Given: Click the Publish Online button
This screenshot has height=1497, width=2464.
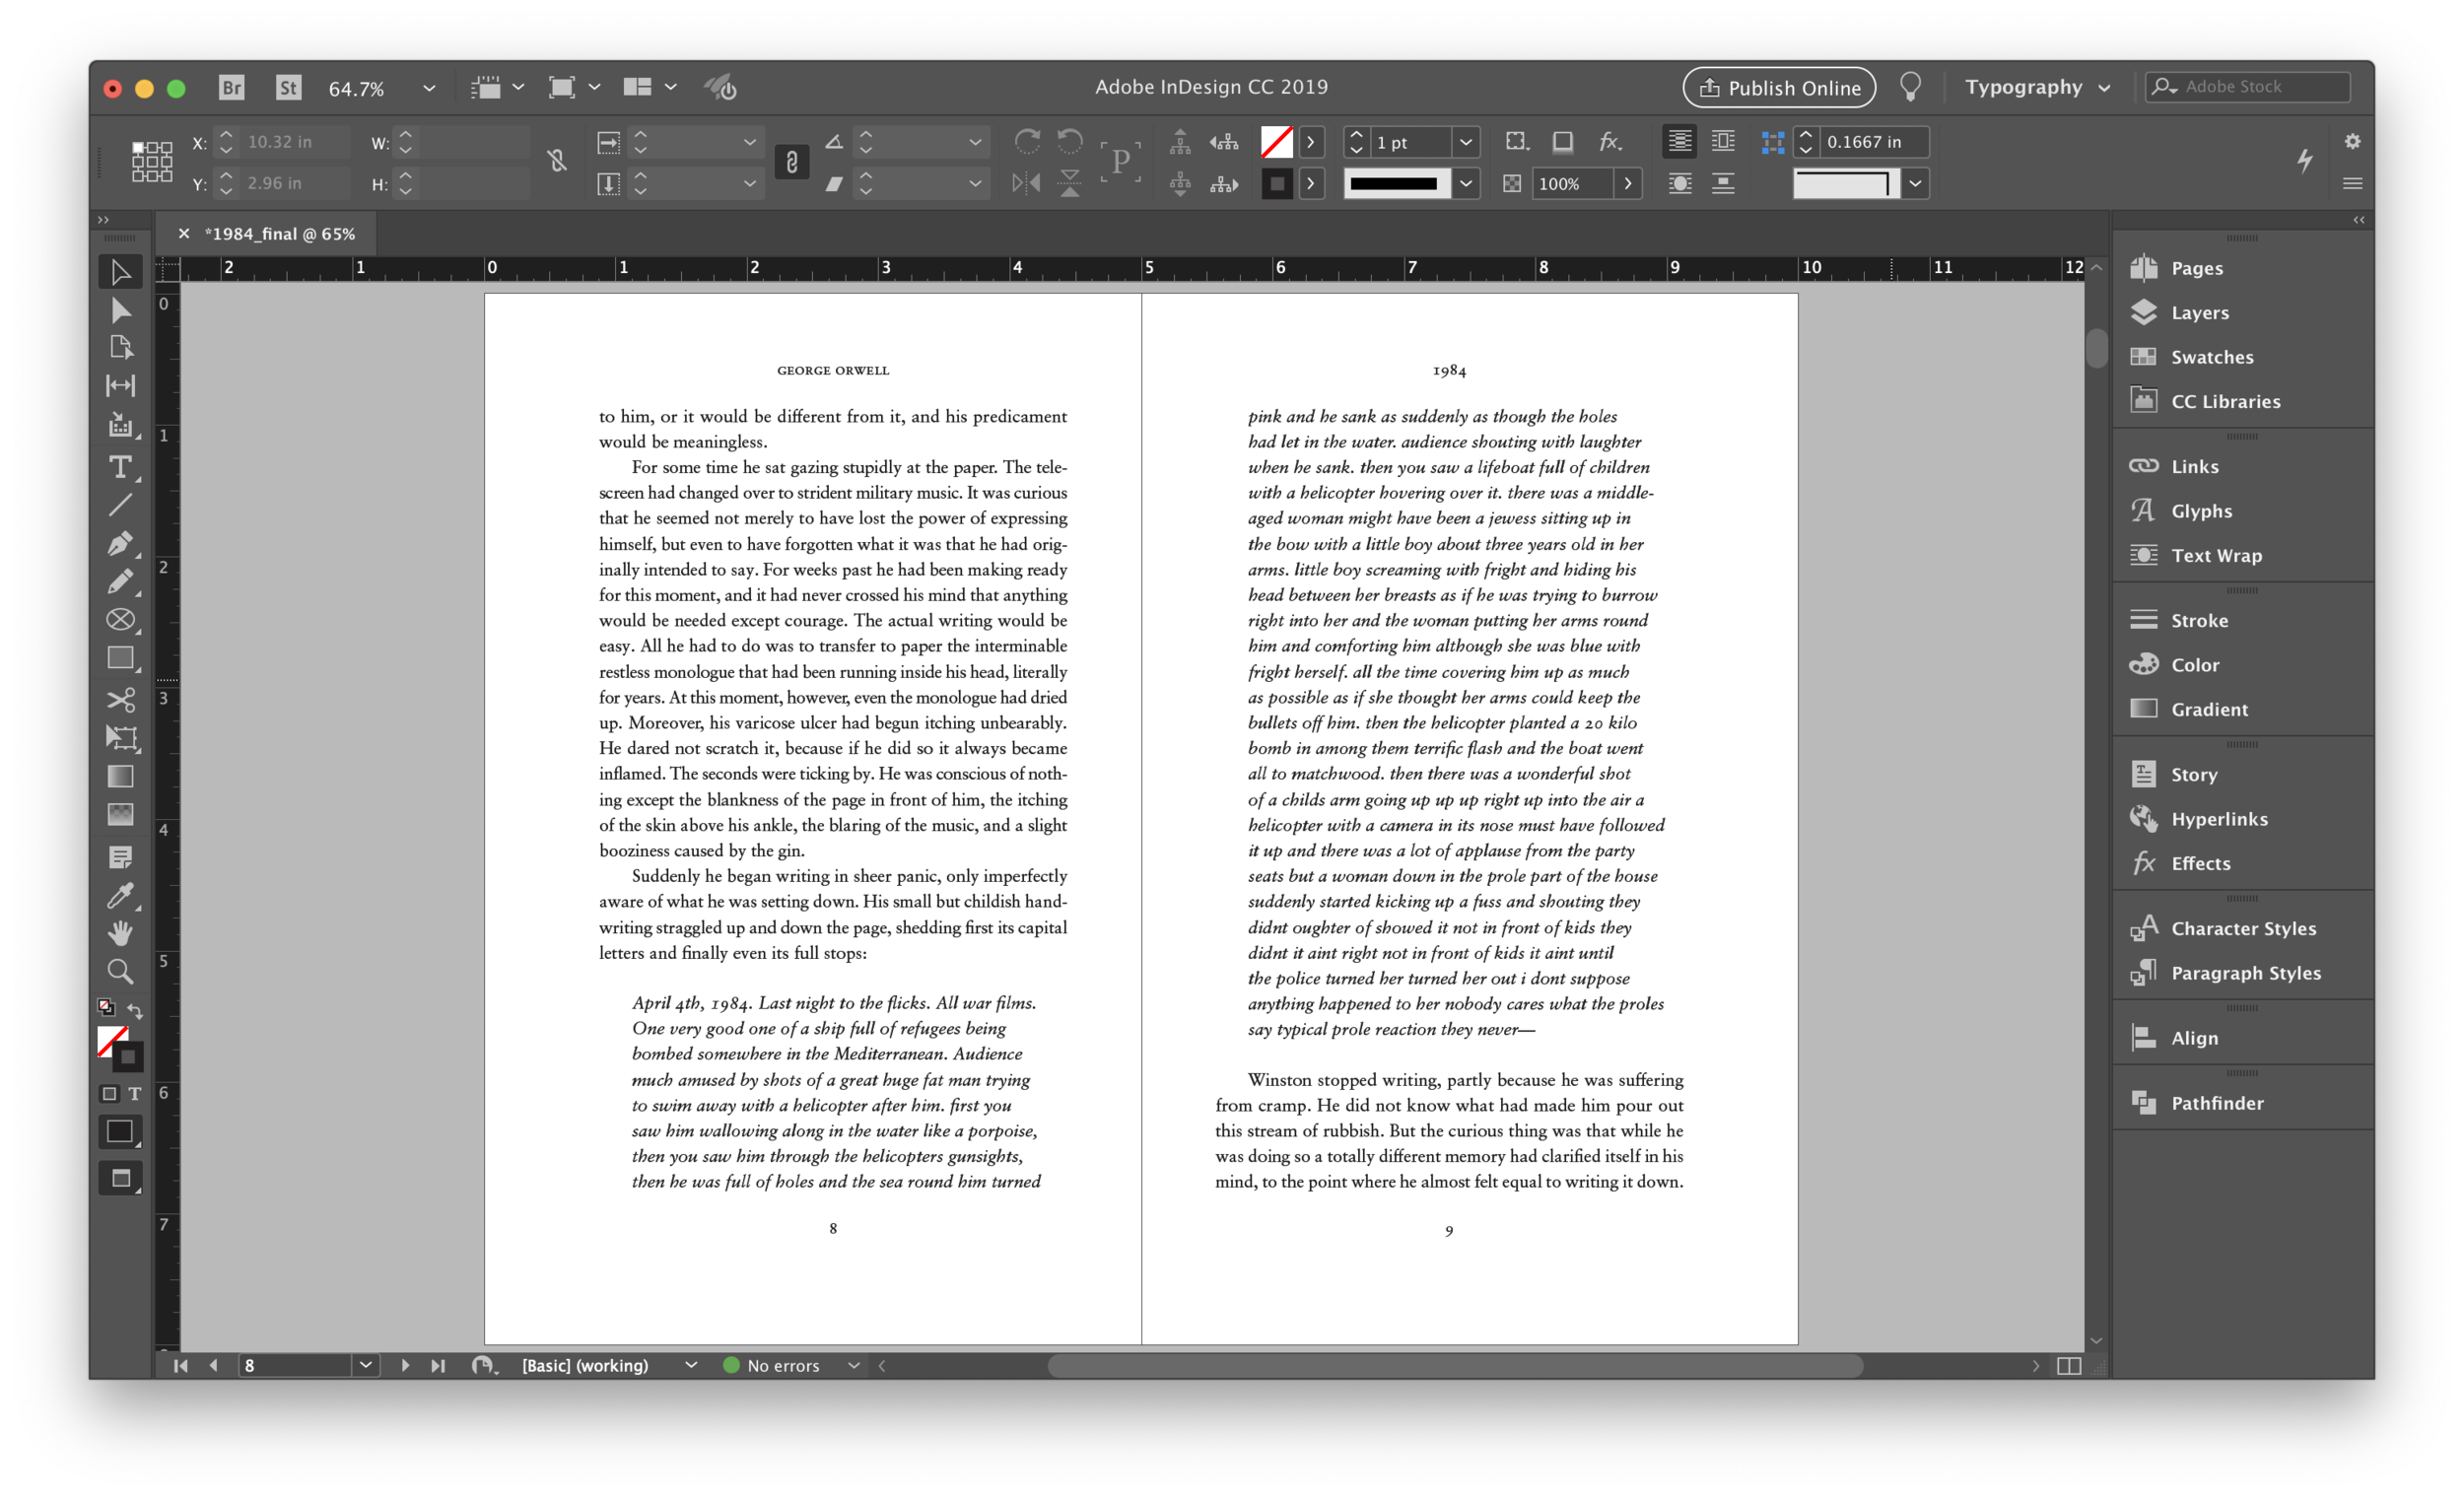Looking at the screenshot, I should point(1779,87).
